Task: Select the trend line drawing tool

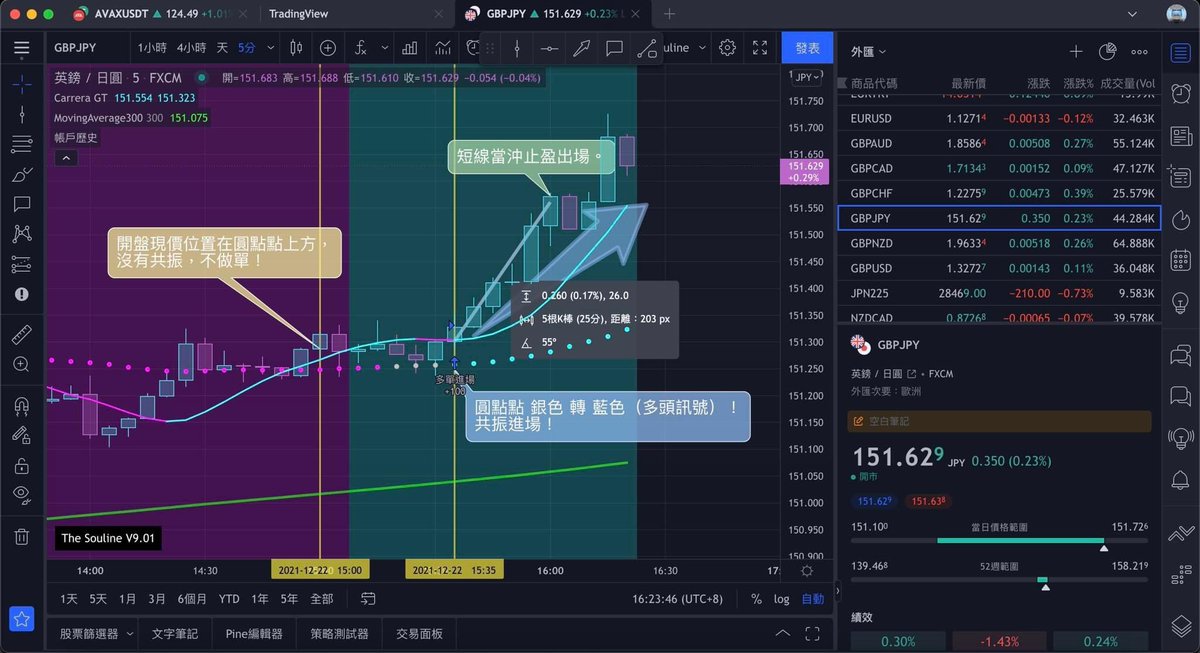Action: point(22,115)
